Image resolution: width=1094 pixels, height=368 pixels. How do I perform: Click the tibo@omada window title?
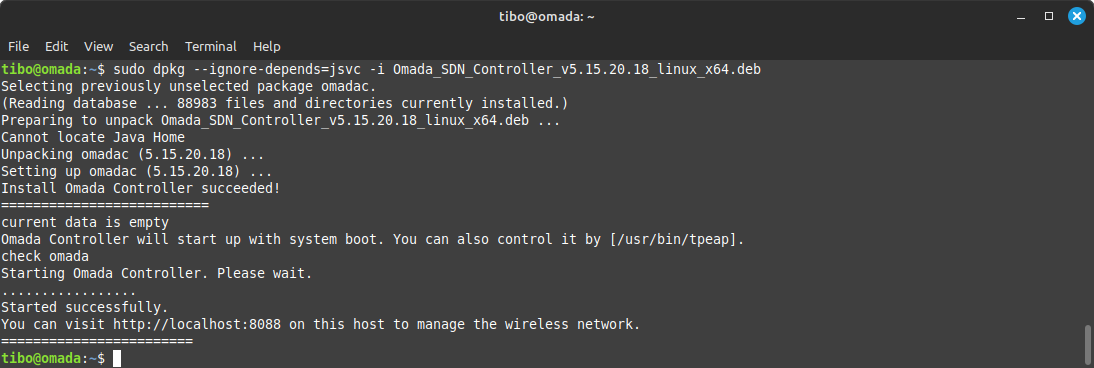(x=546, y=17)
